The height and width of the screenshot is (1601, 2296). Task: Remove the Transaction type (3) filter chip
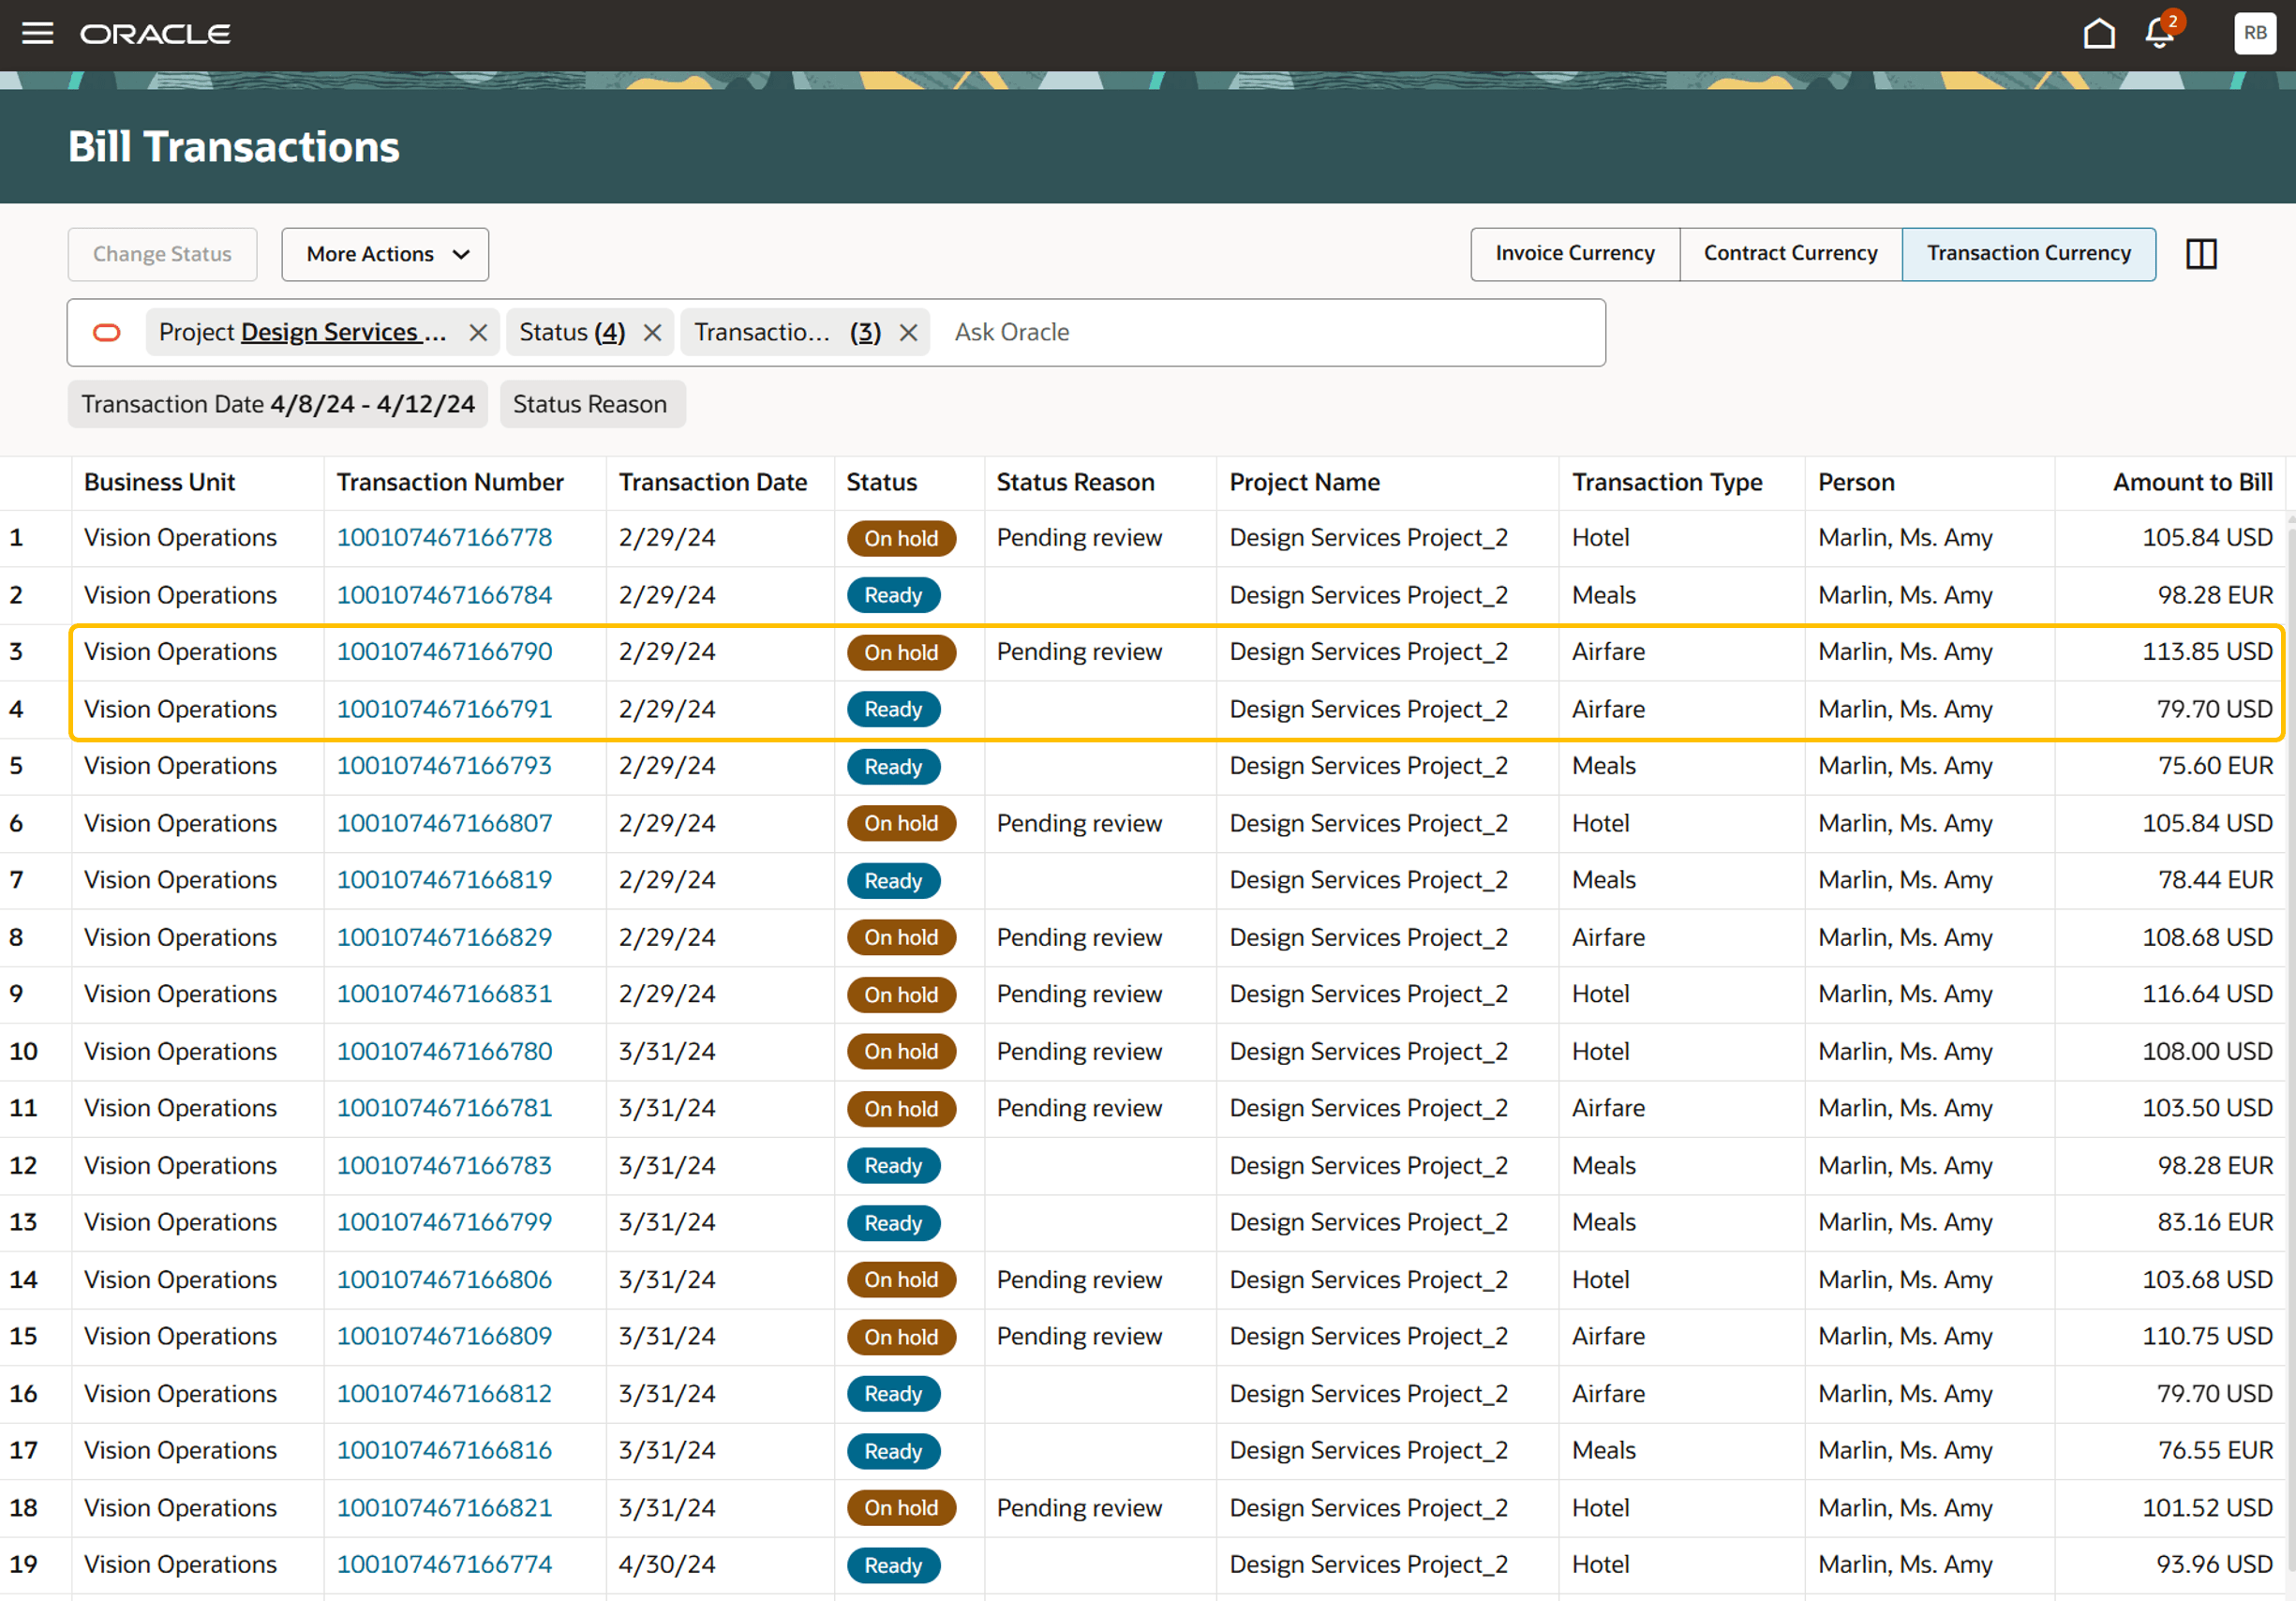pyautogui.click(x=908, y=333)
